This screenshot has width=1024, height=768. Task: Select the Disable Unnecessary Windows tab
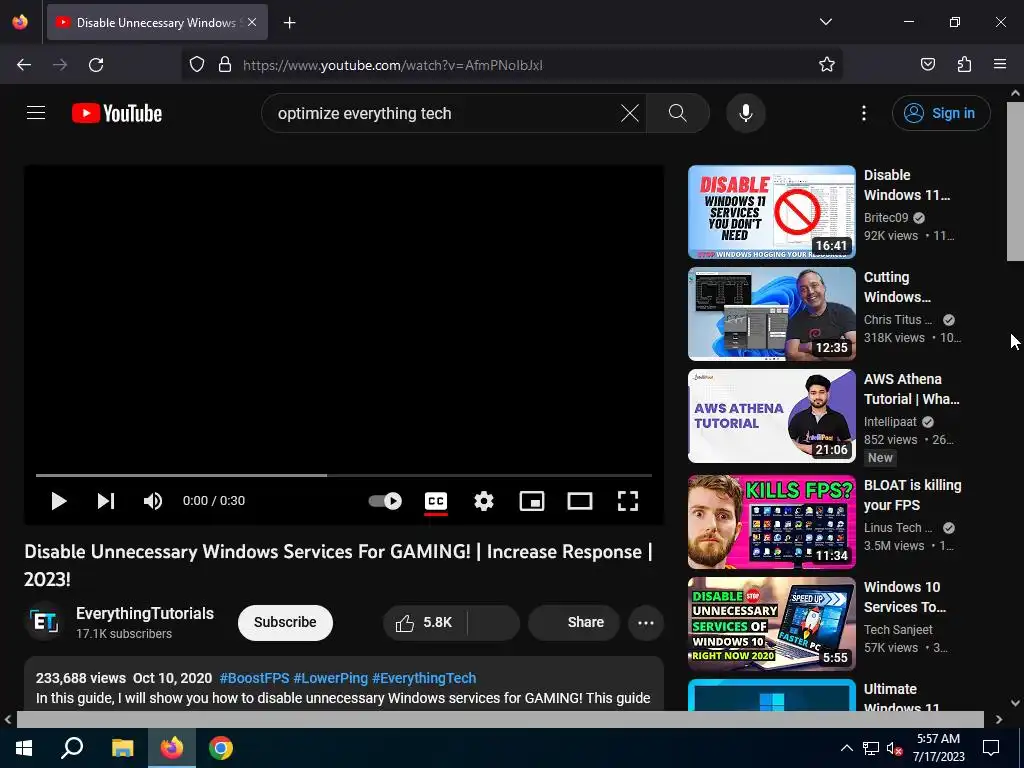157,22
